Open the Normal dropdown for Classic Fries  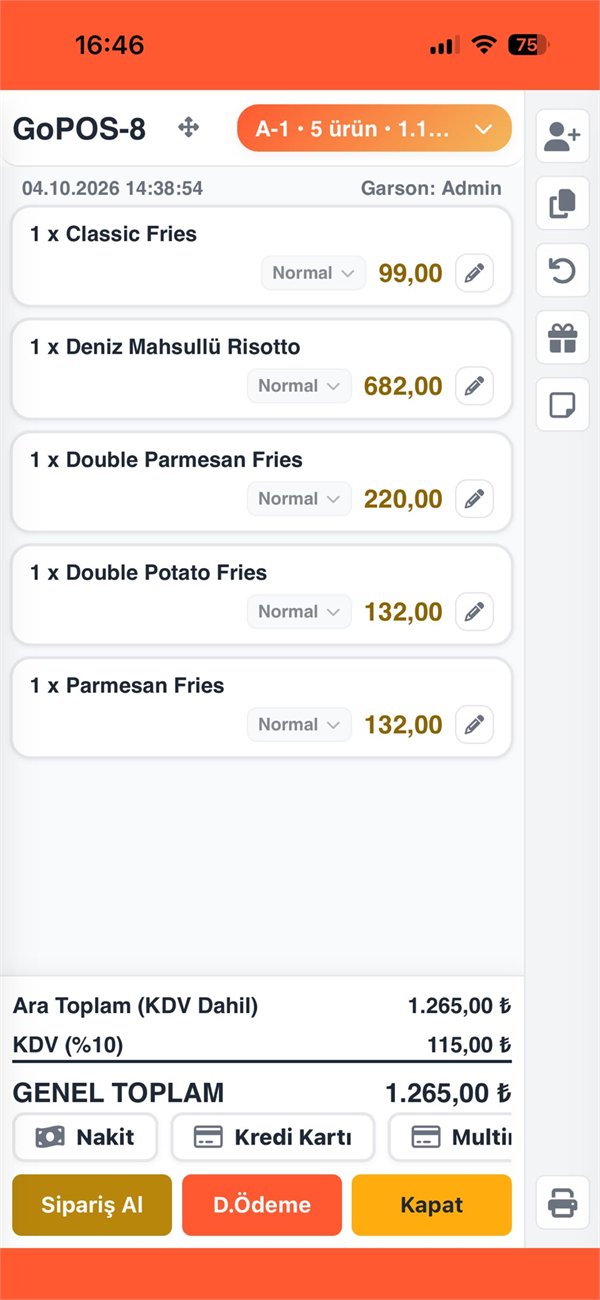click(x=313, y=273)
